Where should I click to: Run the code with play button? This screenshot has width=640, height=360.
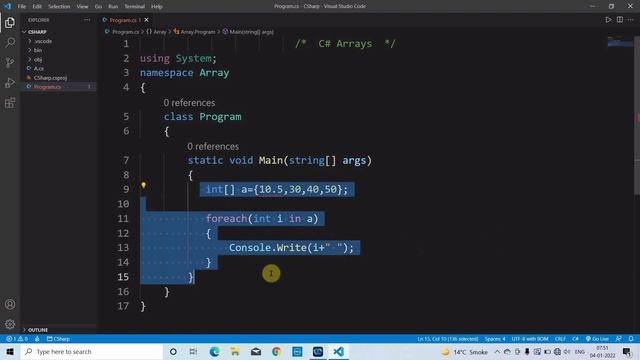click(608, 20)
